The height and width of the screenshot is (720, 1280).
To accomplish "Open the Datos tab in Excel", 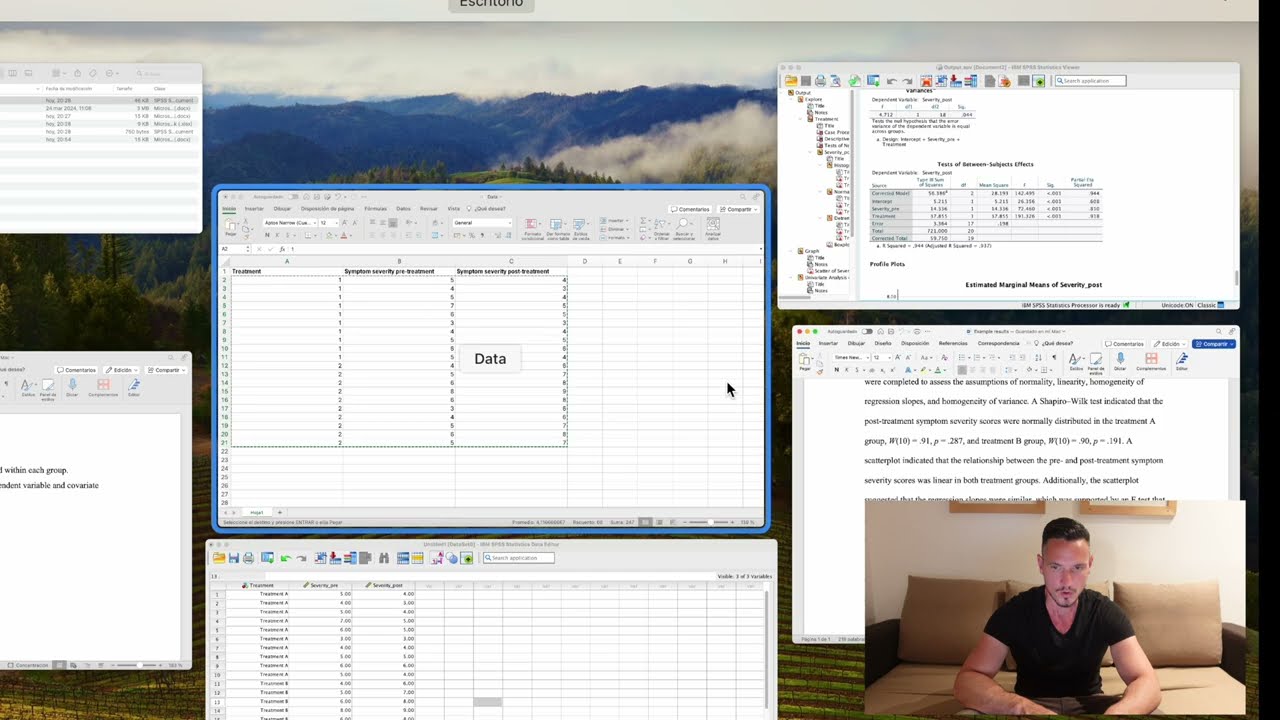I will 403,209.
